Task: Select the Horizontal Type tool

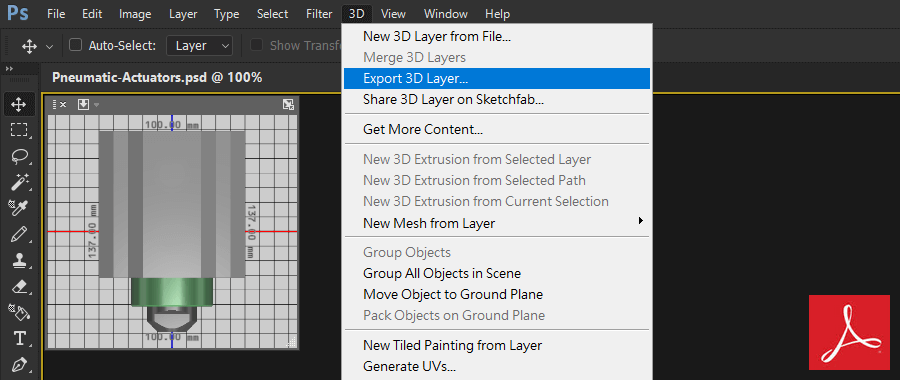Action: point(19,338)
